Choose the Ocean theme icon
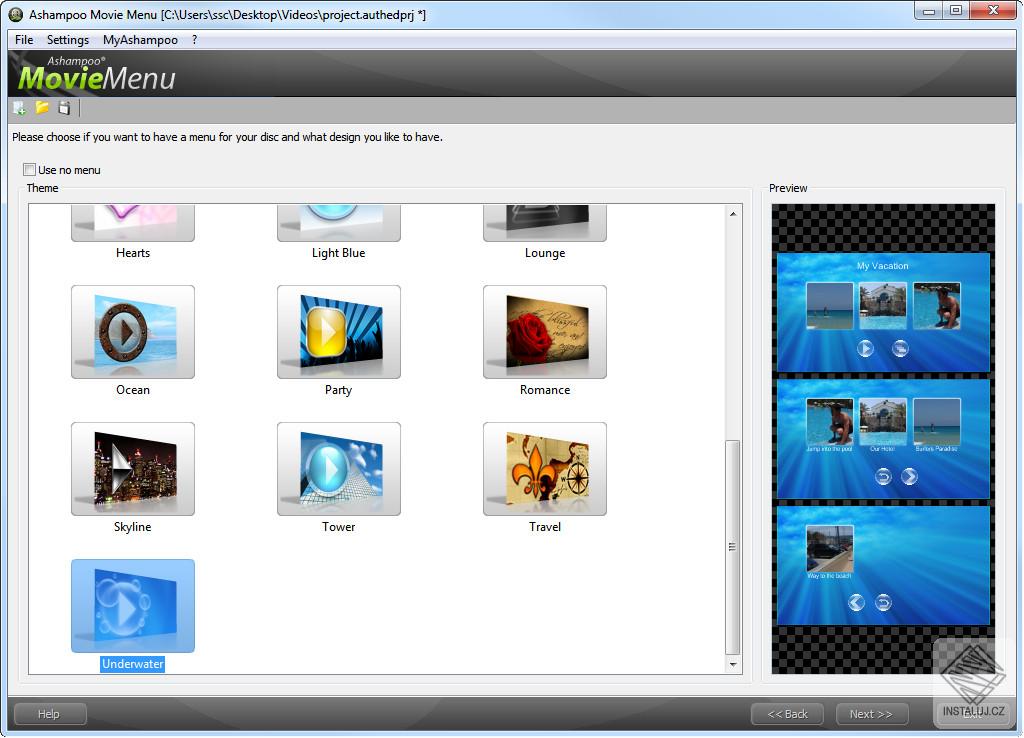This screenshot has height=738, width=1024. [133, 332]
